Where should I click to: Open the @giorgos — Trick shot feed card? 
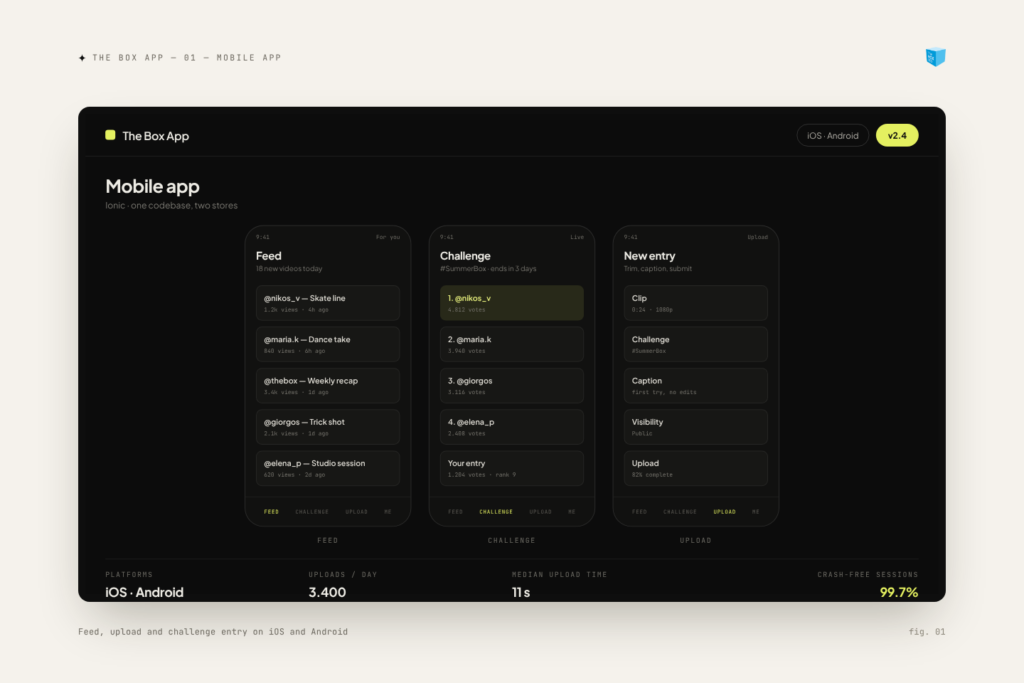tap(328, 426)
